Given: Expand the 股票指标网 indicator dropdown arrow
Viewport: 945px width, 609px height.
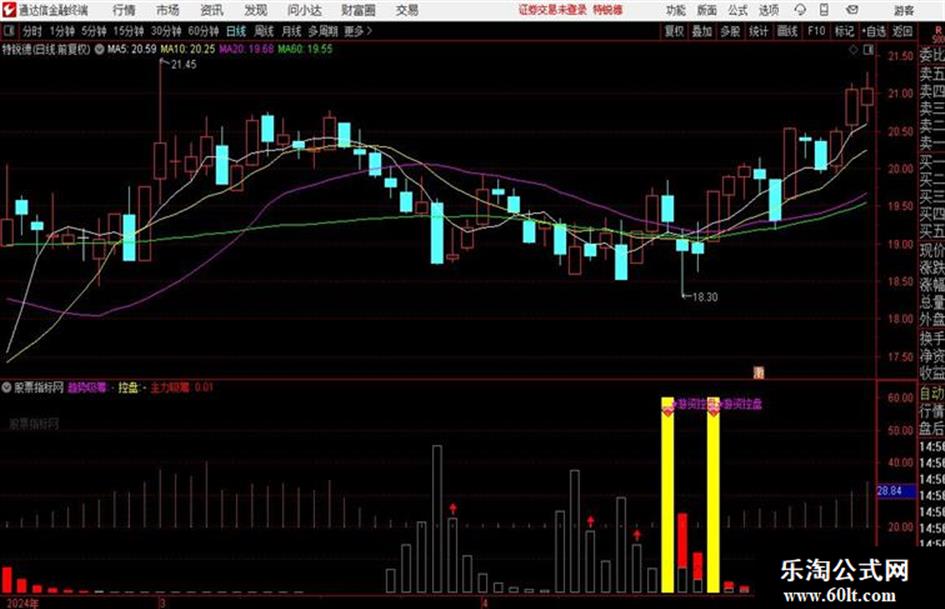Looking at the screenshot, I should pyautogui.click(x=7, y=387).
